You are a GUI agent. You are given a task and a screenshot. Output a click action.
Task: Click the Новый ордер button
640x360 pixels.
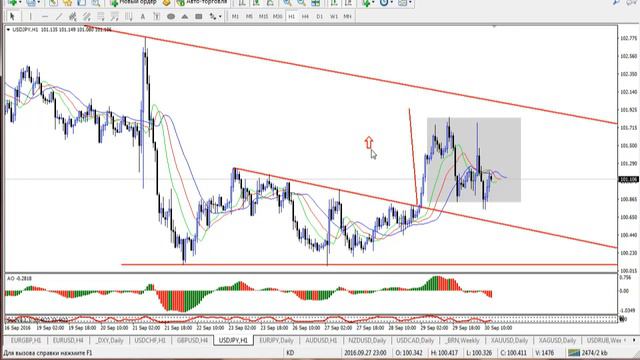pyautogui.click(x=133, y=2)
